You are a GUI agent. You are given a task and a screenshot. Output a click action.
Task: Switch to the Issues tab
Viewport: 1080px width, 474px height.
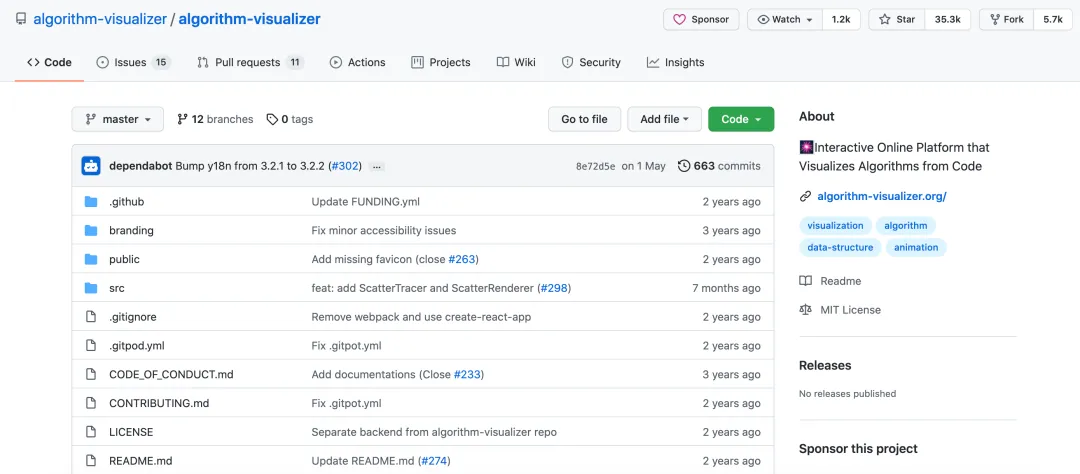133,62
